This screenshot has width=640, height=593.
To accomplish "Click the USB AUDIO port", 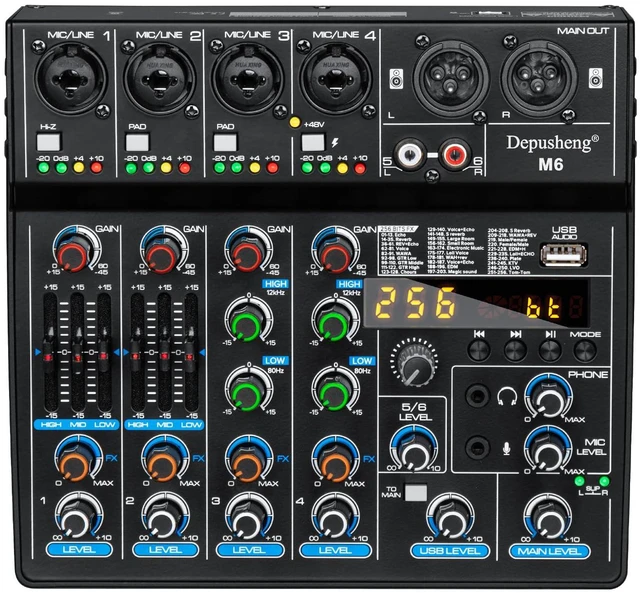I will (564, 255).
